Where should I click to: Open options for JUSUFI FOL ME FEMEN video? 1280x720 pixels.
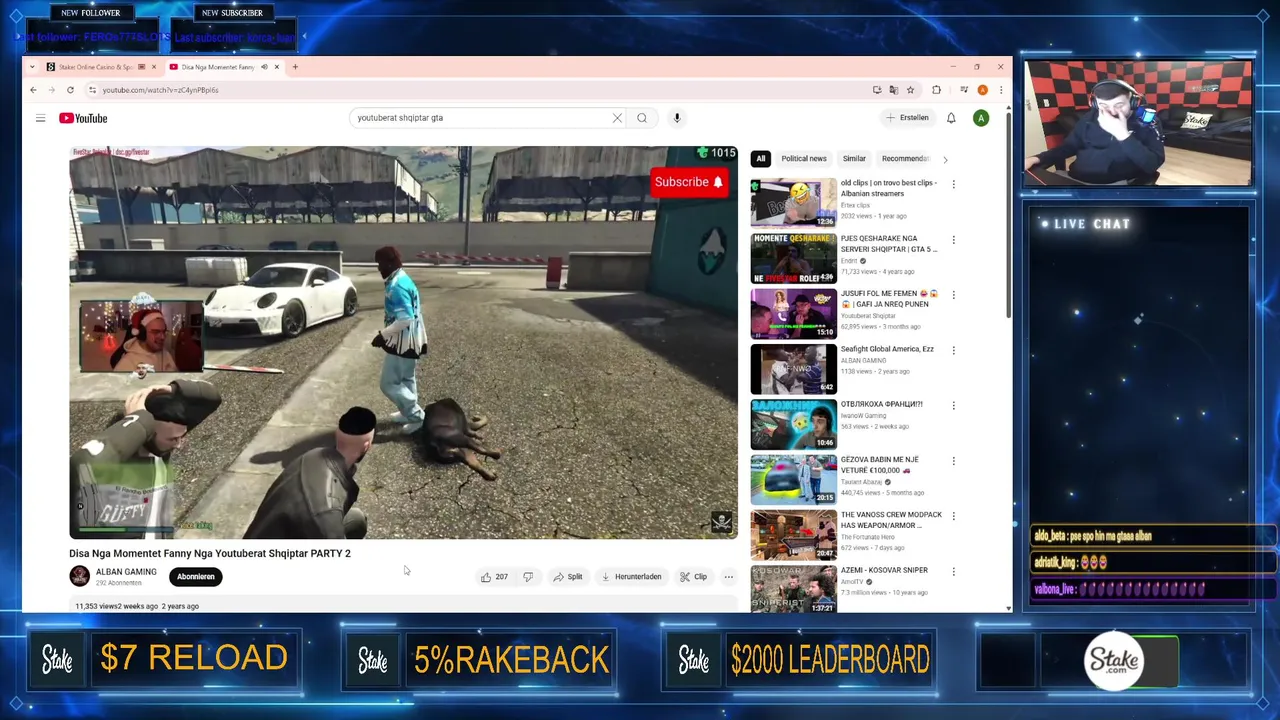[x=953, y=295]
